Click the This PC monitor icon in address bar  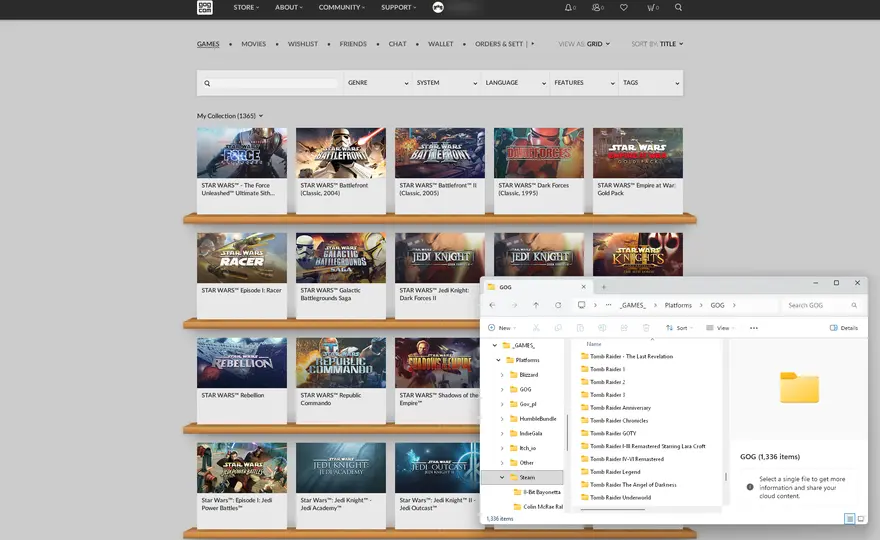pos(581,305)
